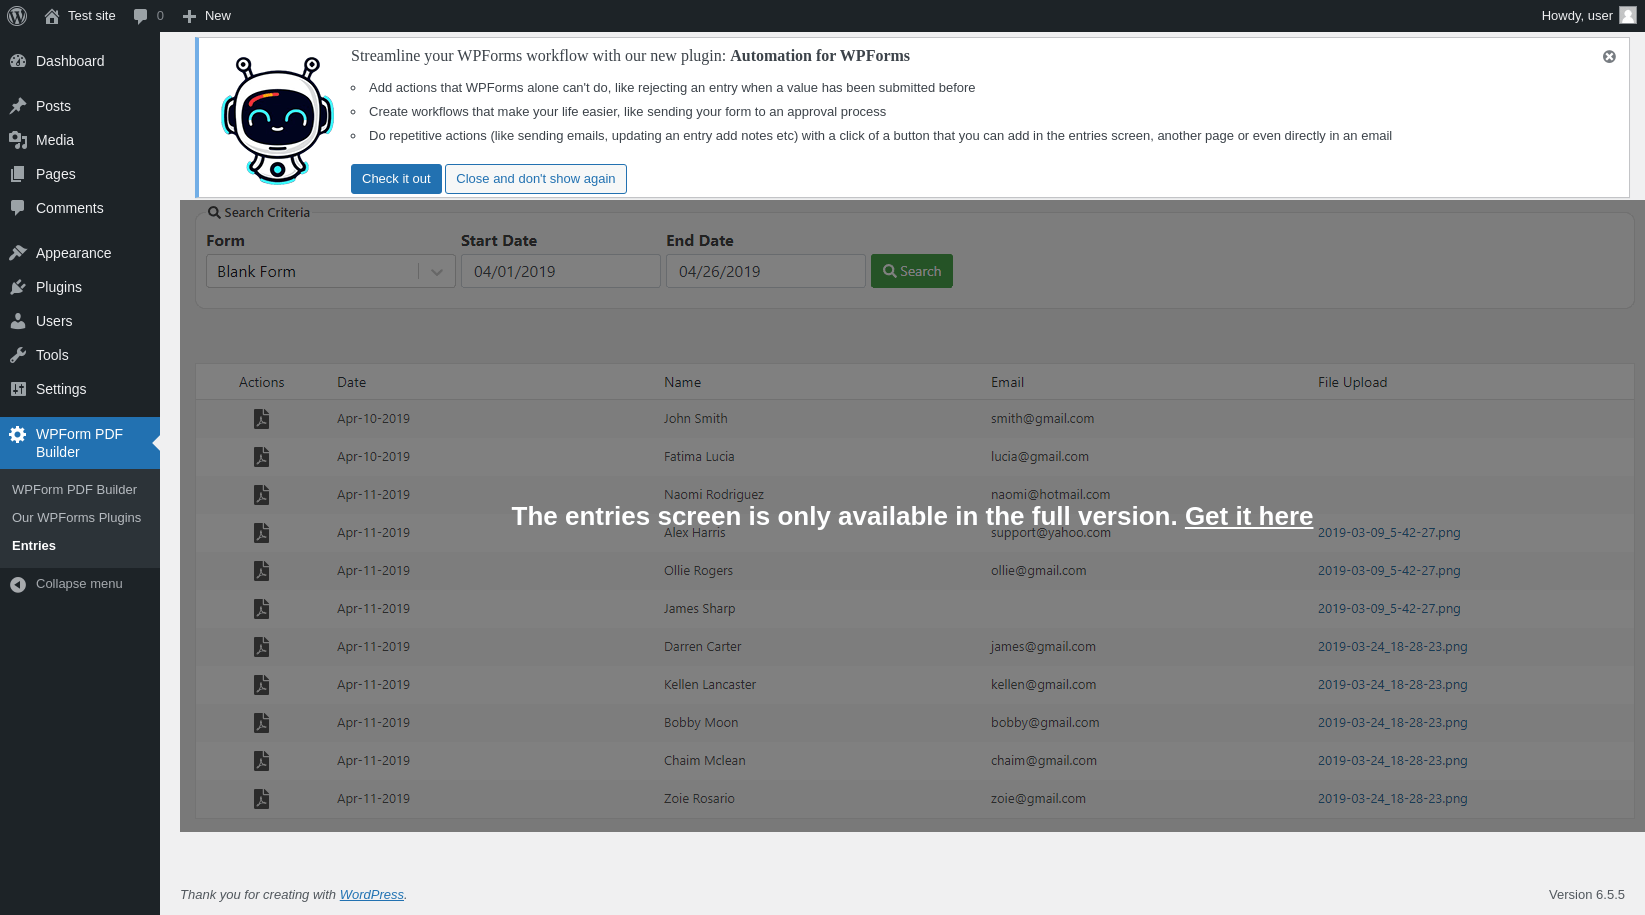This screenshot has width=1645, height=915.
Task: Open the Appearance menu
Action: pyautogui.click(x=80, y=253)
